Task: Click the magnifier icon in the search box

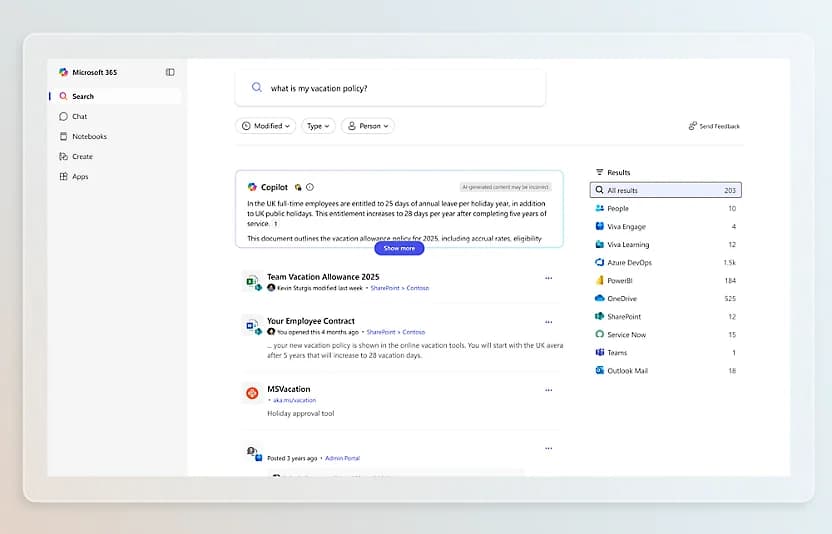Action: click(257, 88)
